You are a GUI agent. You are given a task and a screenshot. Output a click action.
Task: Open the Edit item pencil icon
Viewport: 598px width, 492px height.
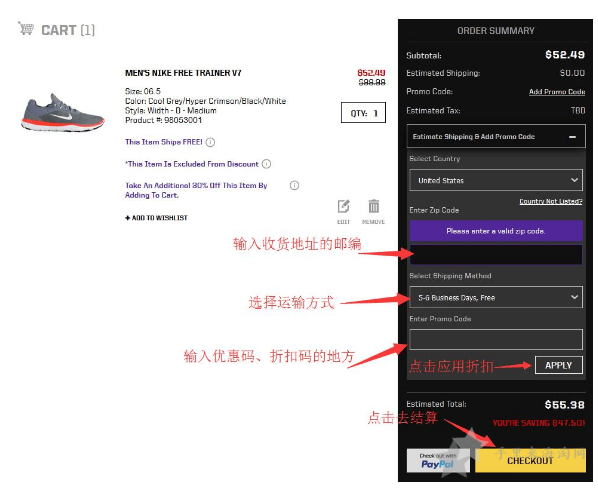tap(343, 206)
